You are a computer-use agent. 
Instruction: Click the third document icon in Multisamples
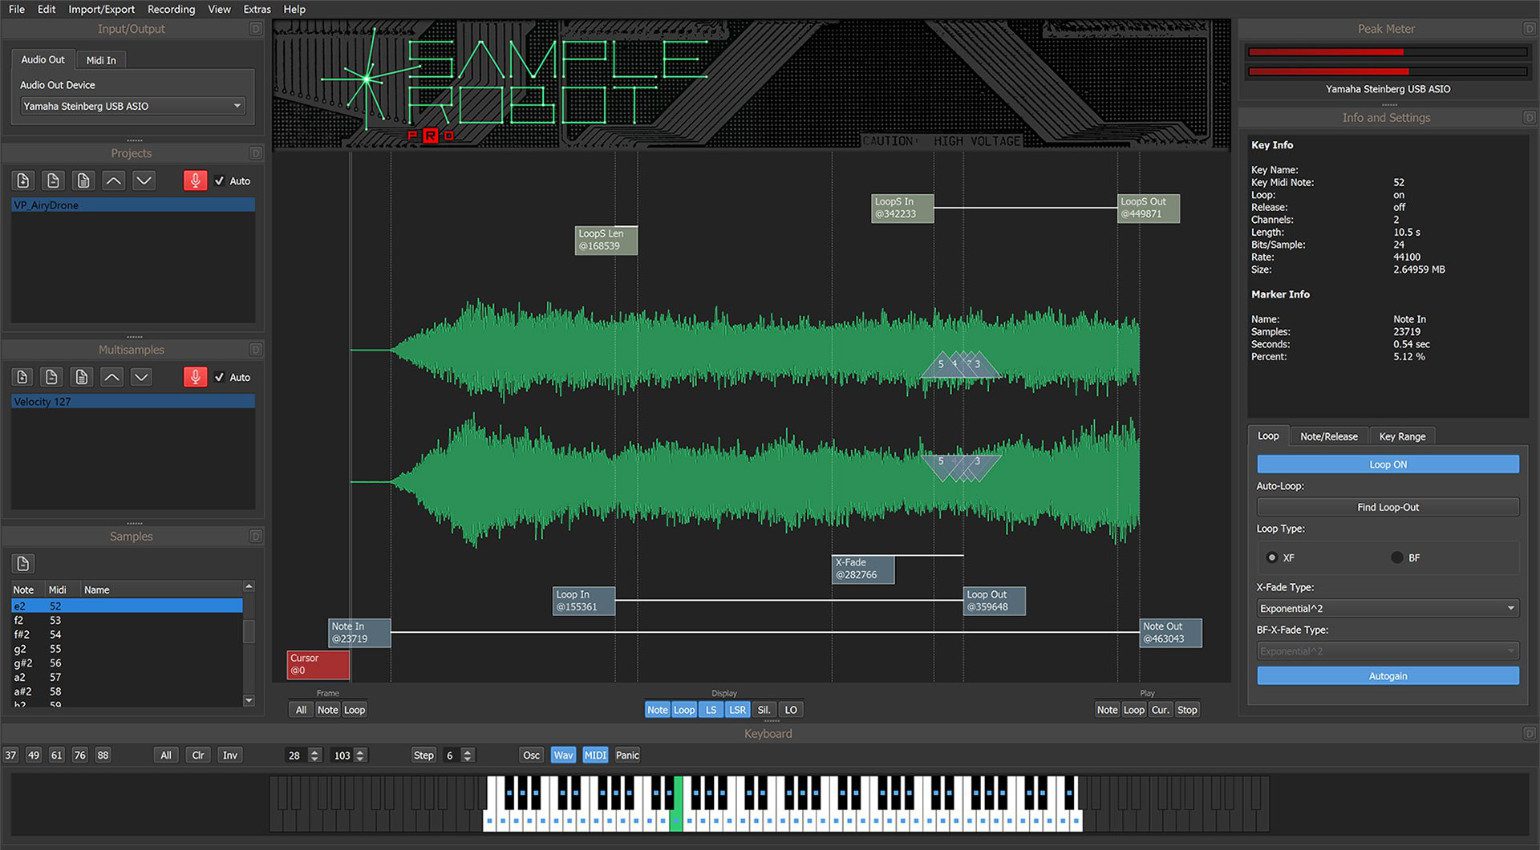[x=82, y=377]
